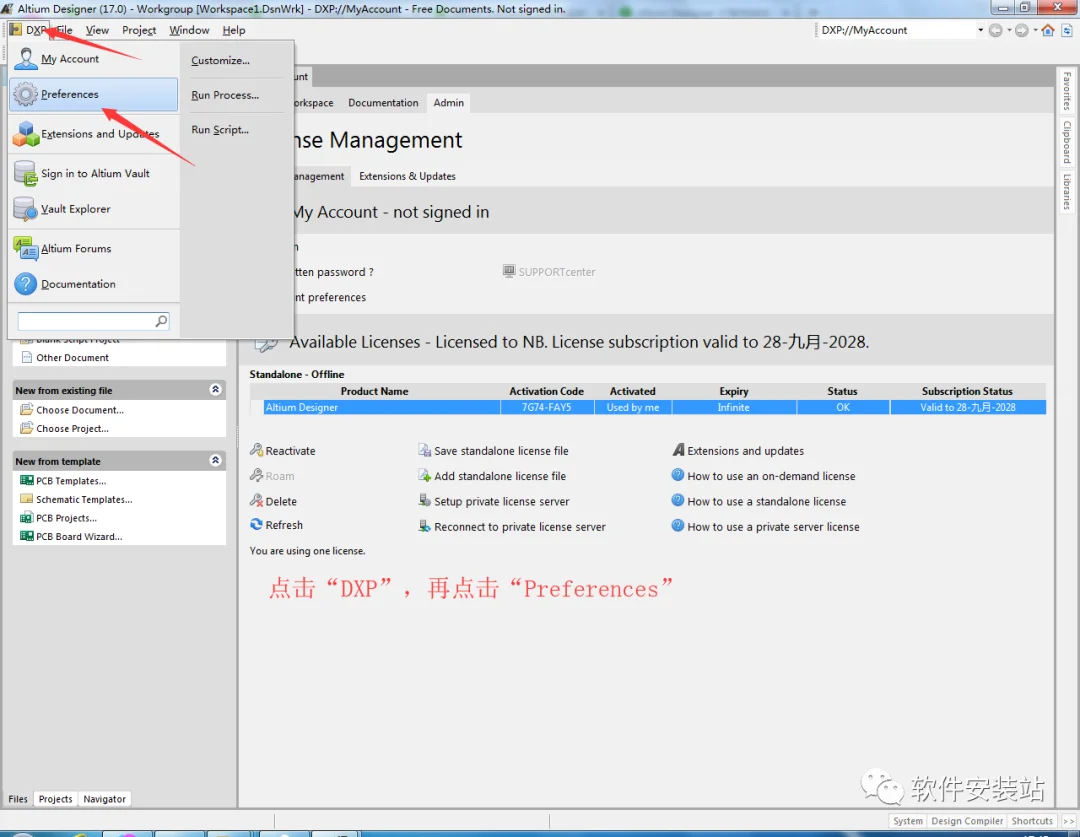Open the back navigation history dropdown arrow

(1009, 30)
